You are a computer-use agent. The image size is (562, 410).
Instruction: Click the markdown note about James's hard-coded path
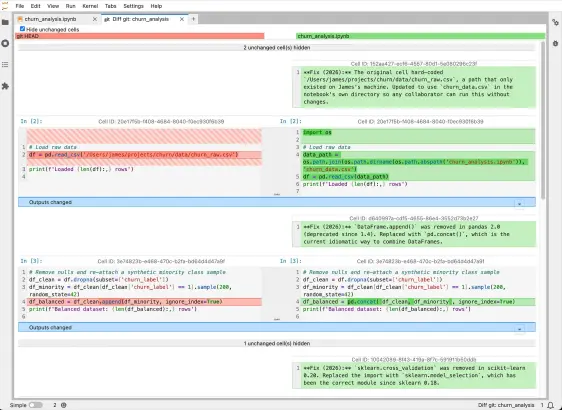(414, 87)
